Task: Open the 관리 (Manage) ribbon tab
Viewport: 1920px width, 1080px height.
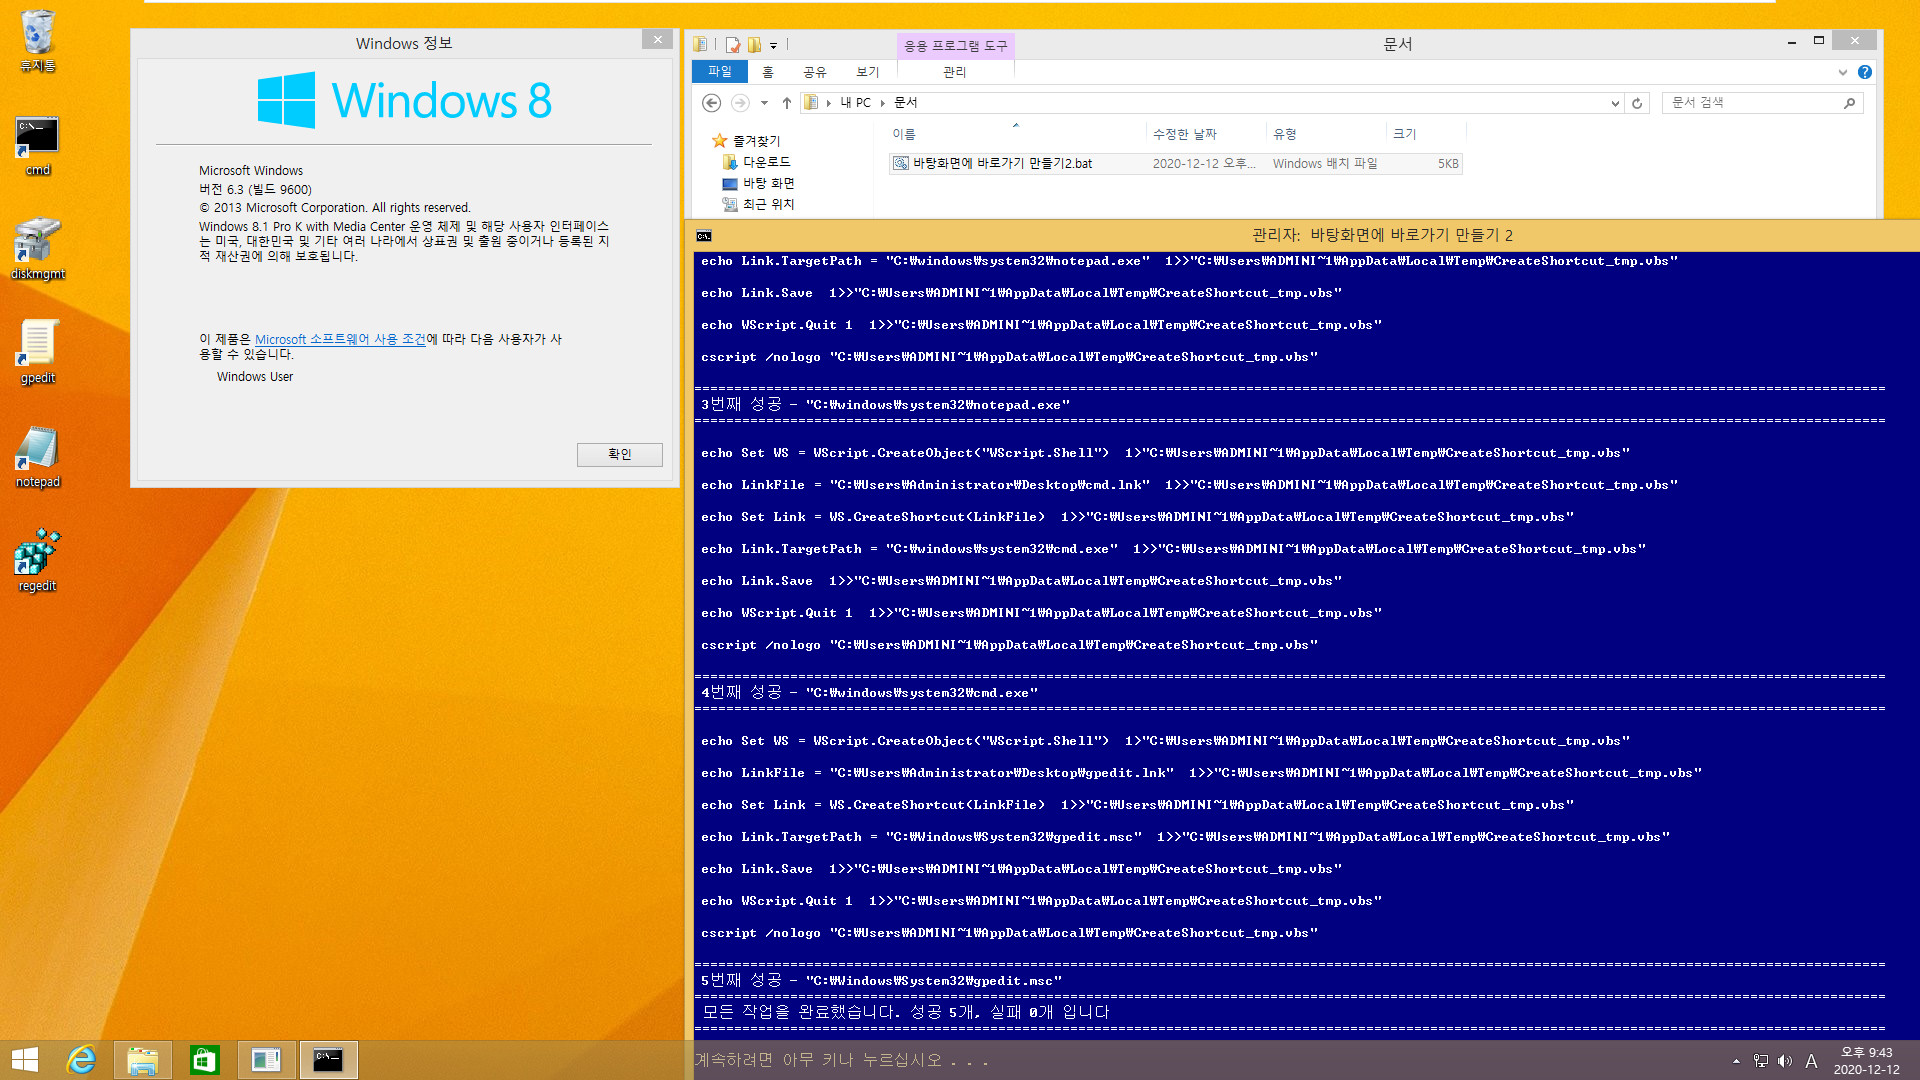Action: coord(955,72)
